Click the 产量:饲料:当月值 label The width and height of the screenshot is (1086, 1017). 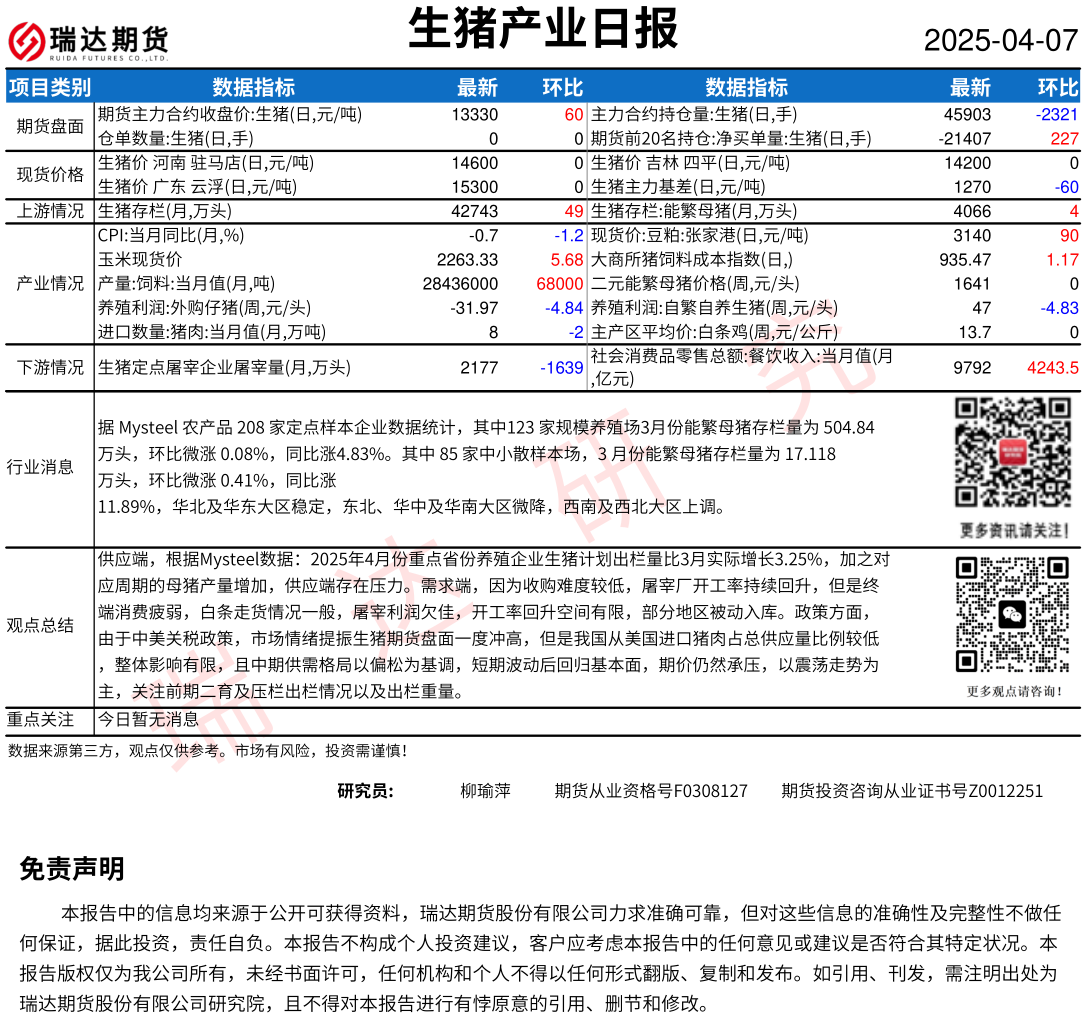click(x=186, y=284)
